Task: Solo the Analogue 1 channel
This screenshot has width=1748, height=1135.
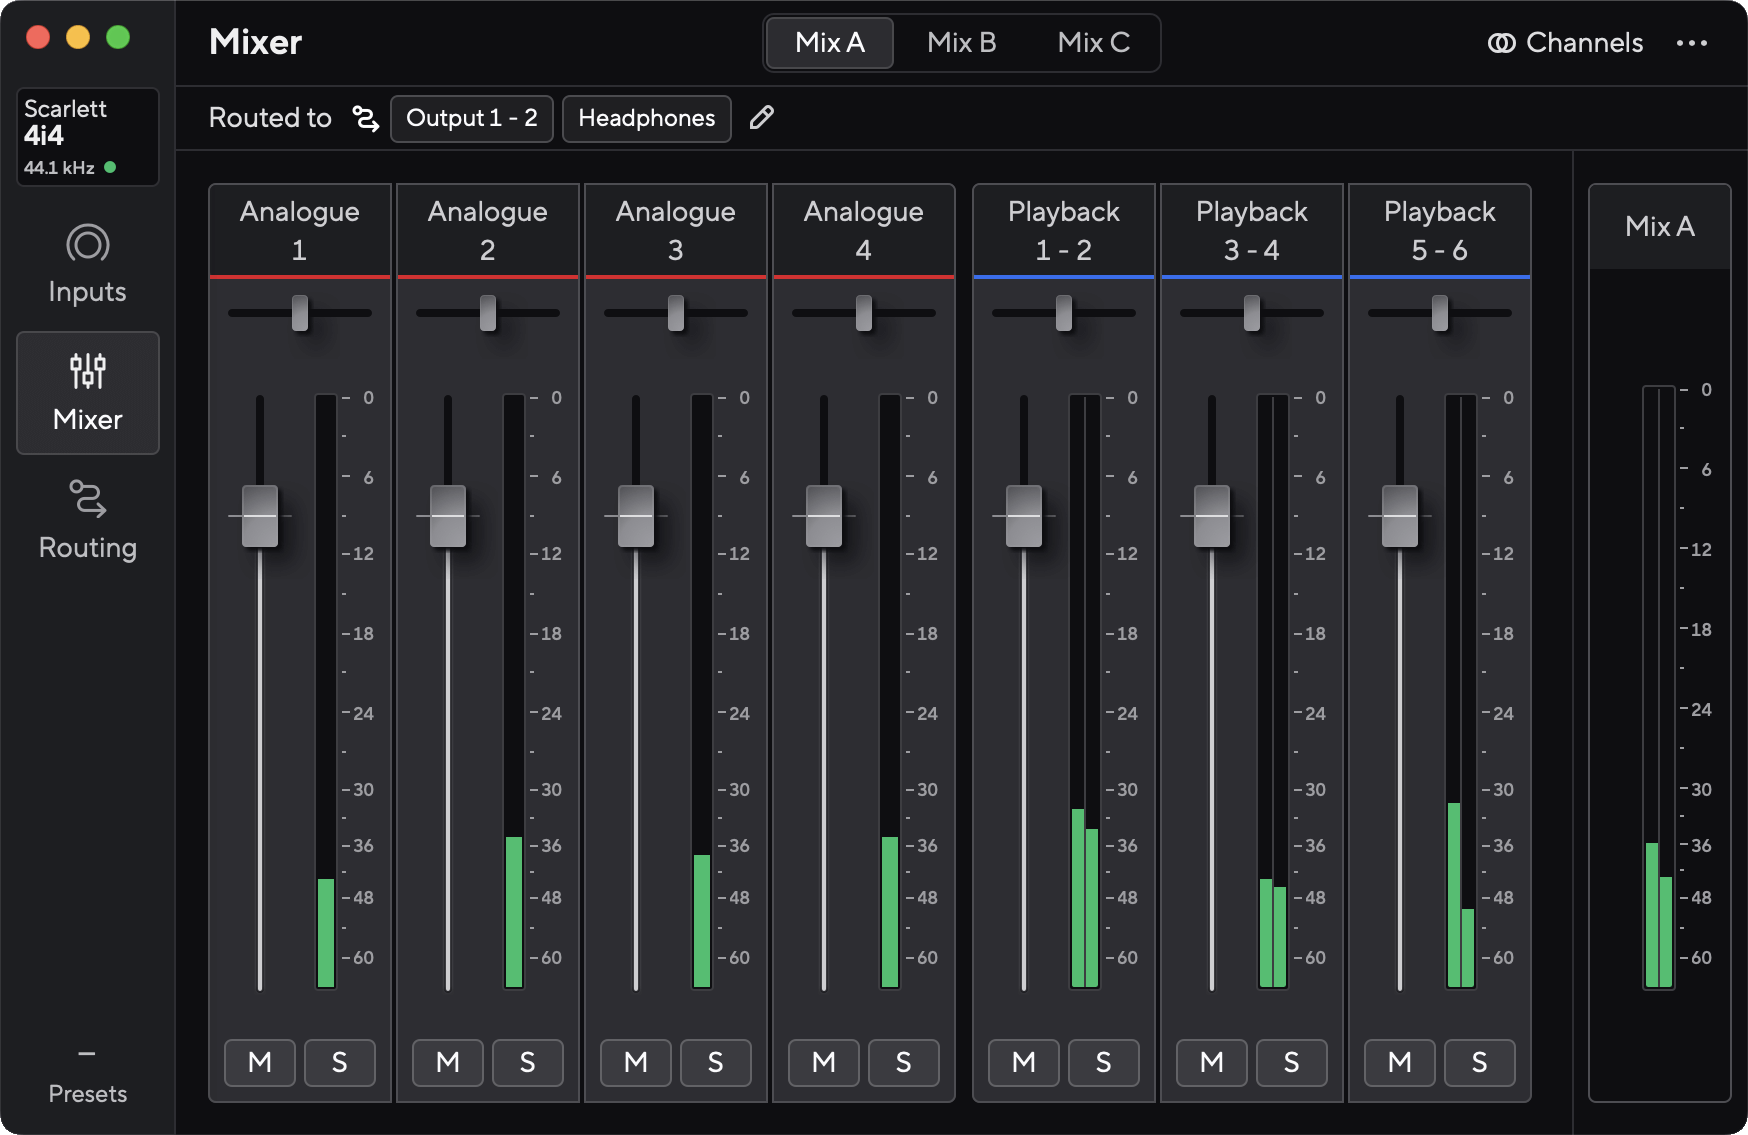Action: [340, 1062]
